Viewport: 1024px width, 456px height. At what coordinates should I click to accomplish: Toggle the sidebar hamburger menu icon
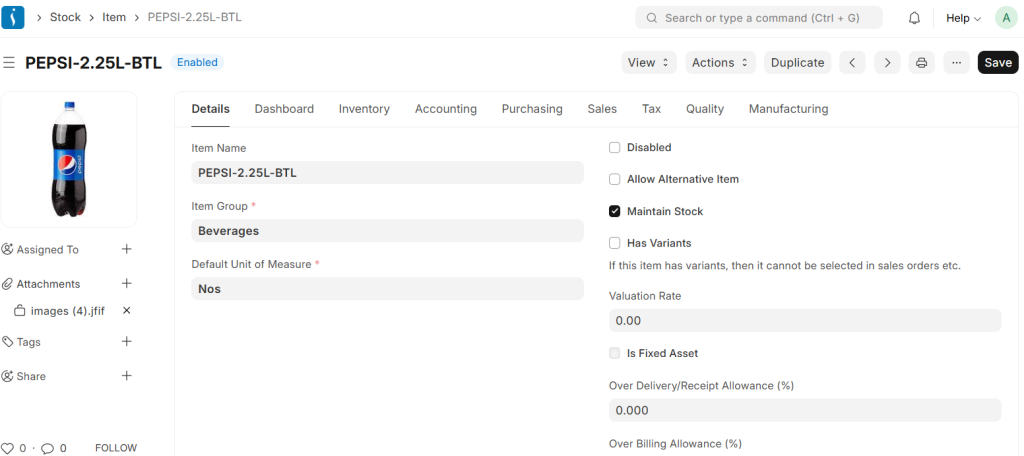9,63
